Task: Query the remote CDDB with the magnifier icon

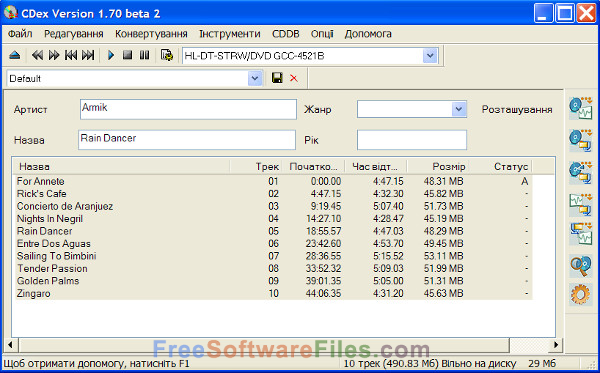Action: click(x=580, y=265)
